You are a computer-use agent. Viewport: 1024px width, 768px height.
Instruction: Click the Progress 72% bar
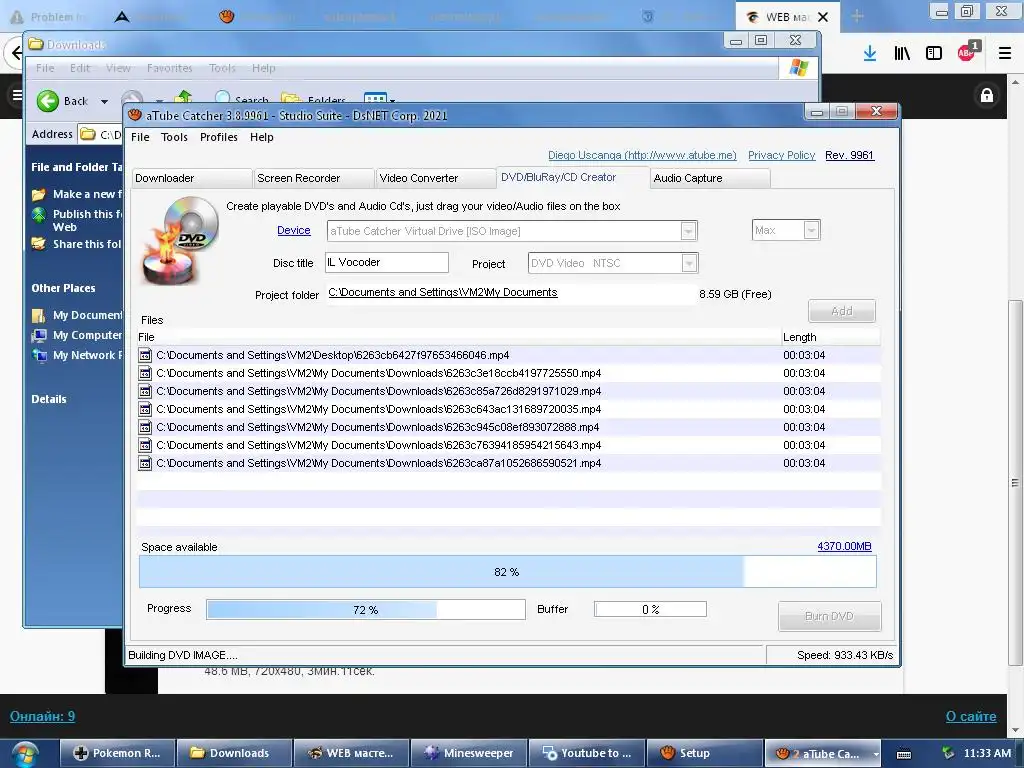366,609
